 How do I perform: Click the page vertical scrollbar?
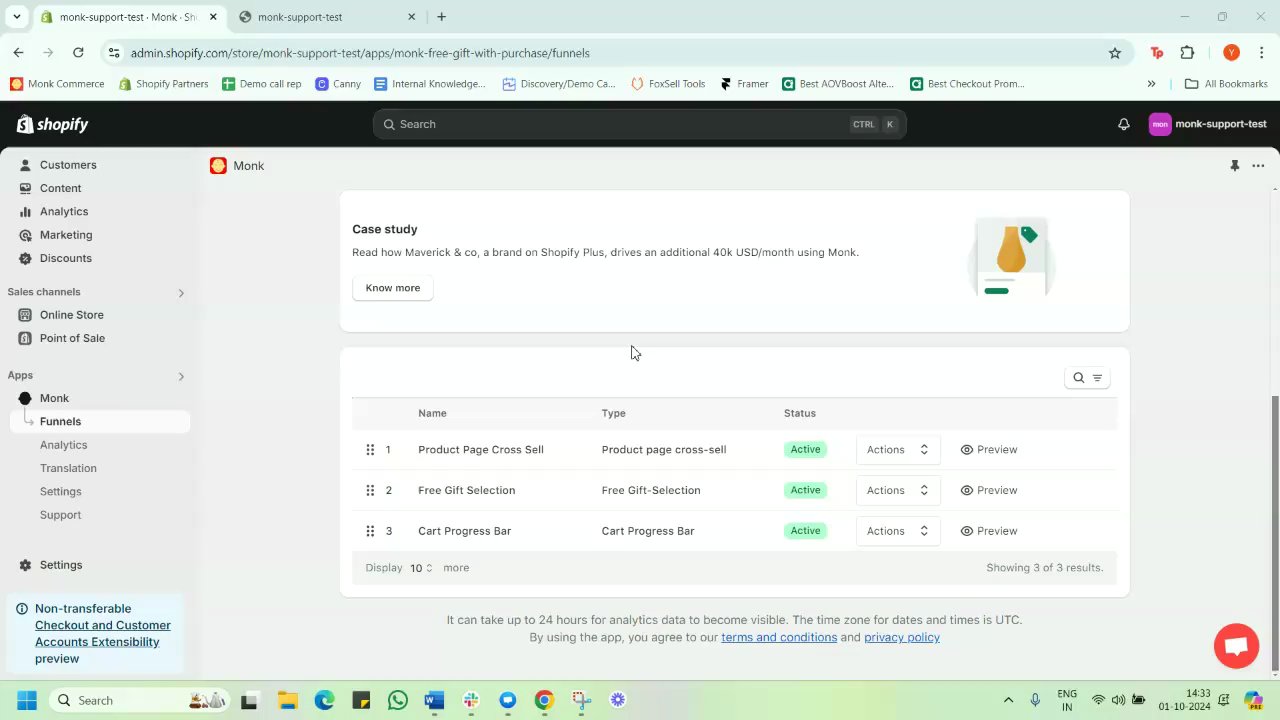point(1274,535)
